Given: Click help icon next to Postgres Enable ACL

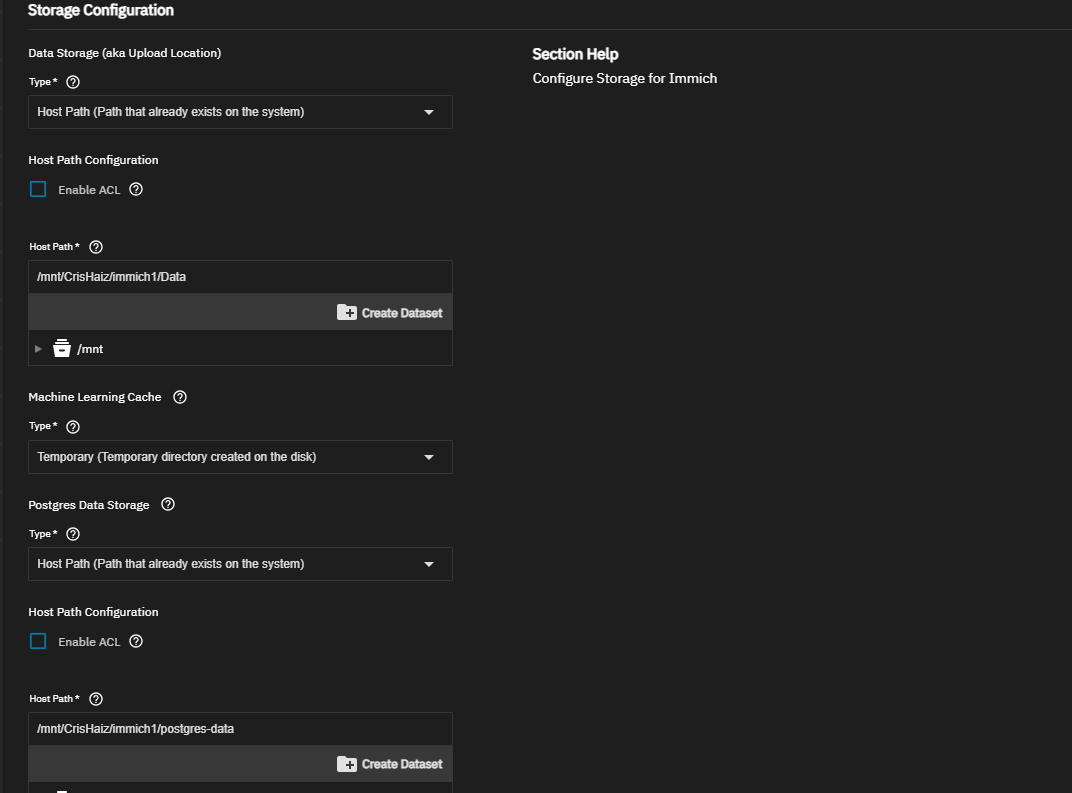Looking at the screenshot, I should click(x=136, y=641).
